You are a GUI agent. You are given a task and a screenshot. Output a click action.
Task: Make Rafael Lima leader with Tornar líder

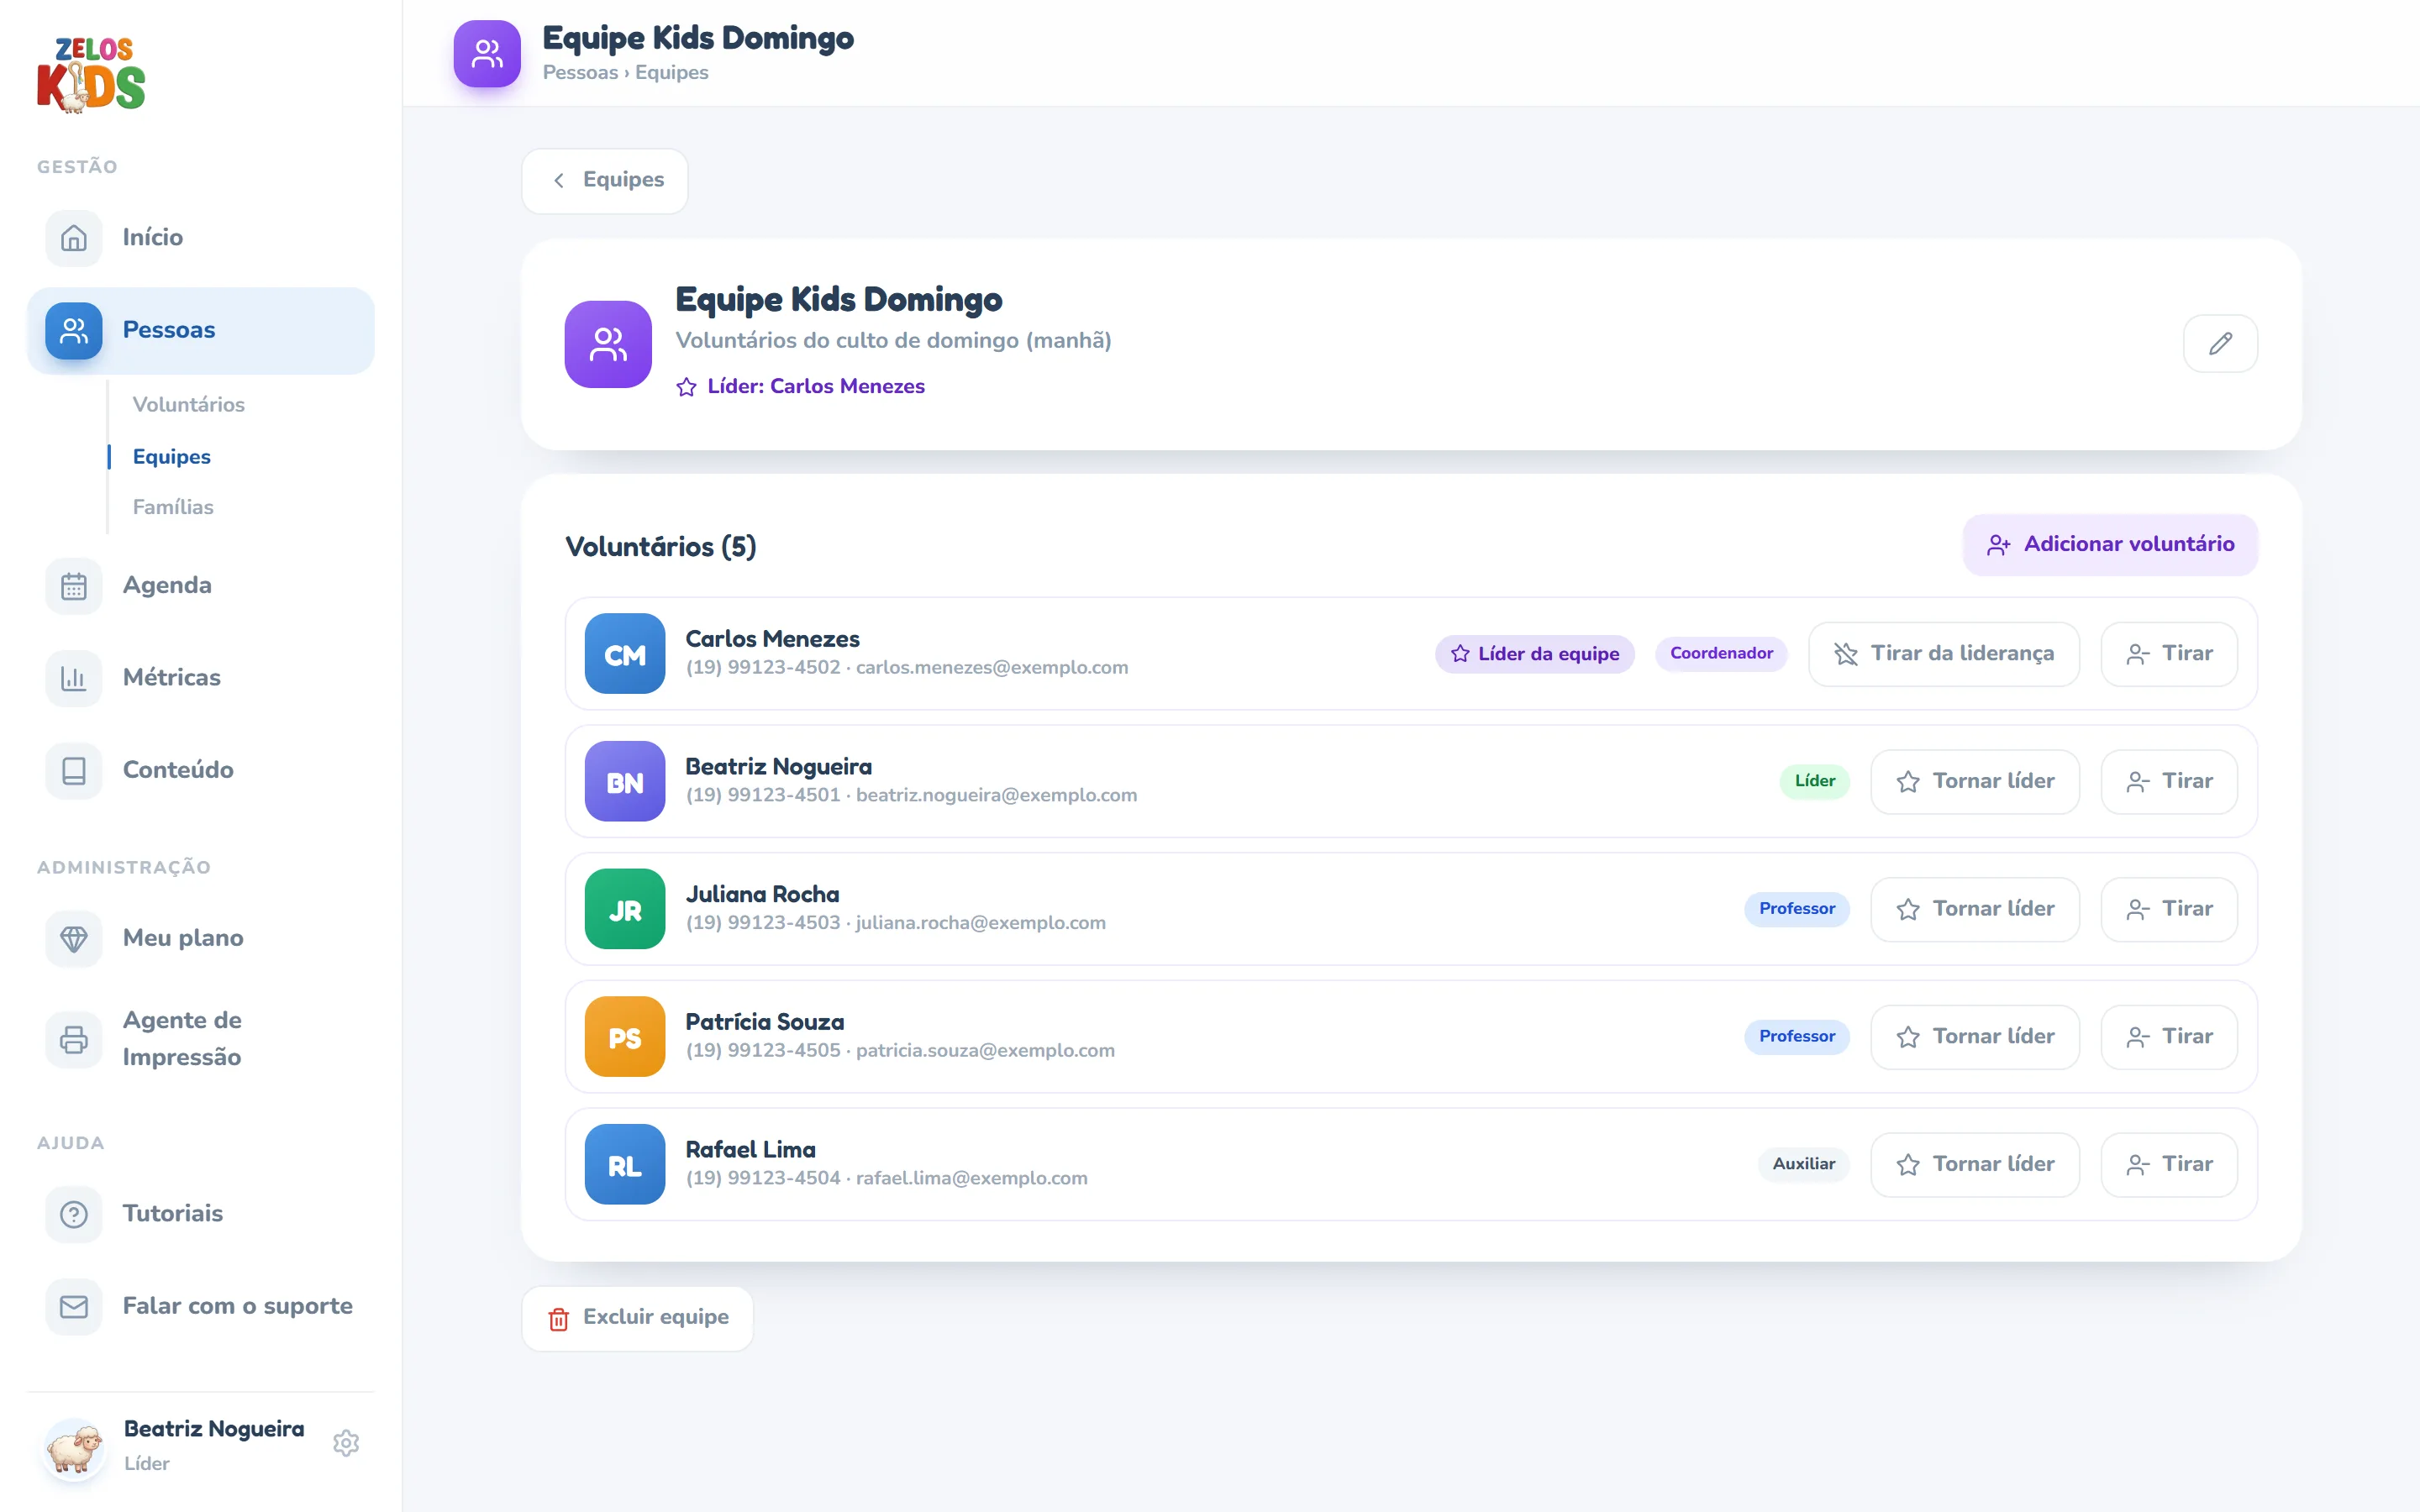(1975, 1165)
